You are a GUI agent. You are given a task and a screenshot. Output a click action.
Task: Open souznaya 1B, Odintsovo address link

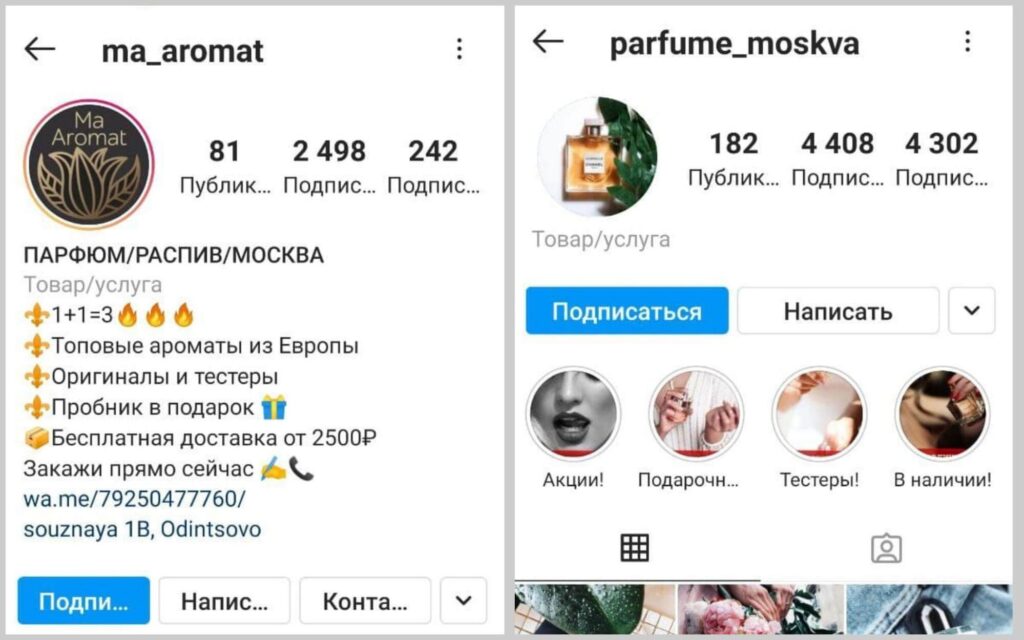[142, 529]
